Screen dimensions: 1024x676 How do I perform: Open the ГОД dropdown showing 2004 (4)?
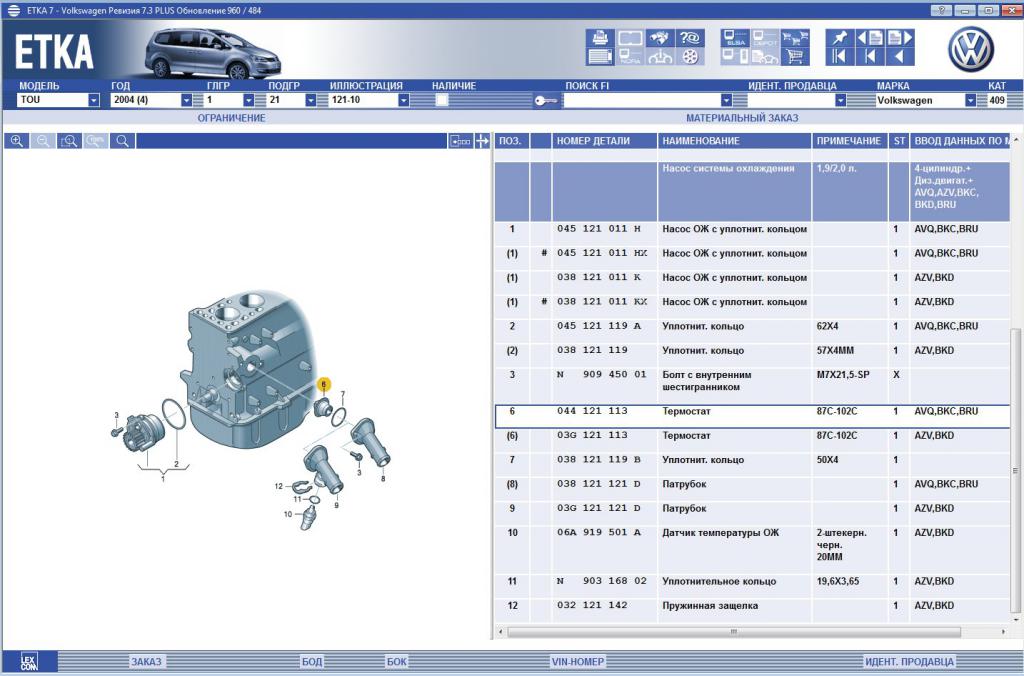151,100
